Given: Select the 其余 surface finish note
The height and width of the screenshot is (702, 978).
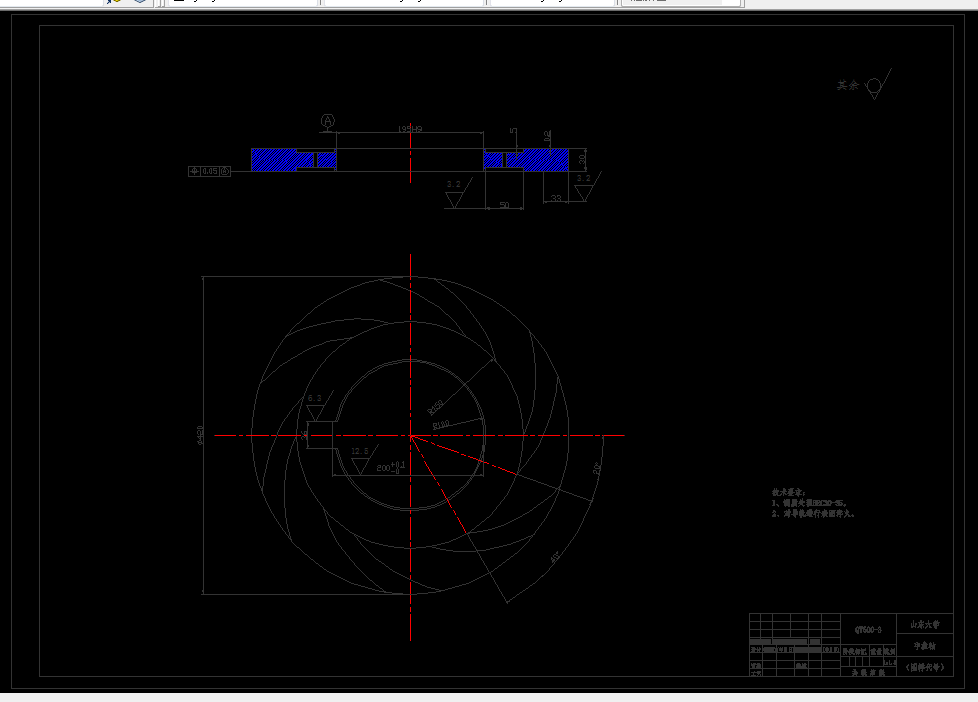Looking at the screenshot, I should 848,85.
